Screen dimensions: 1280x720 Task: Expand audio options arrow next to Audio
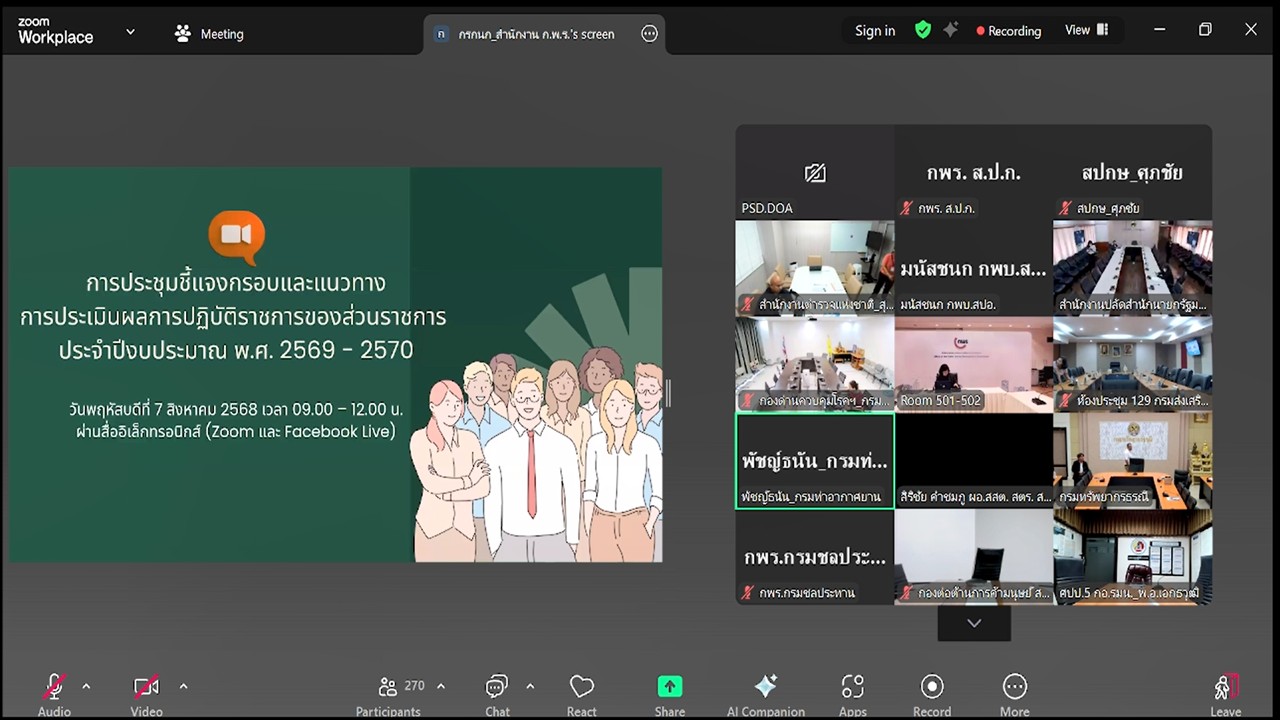[x=86, y=686]
